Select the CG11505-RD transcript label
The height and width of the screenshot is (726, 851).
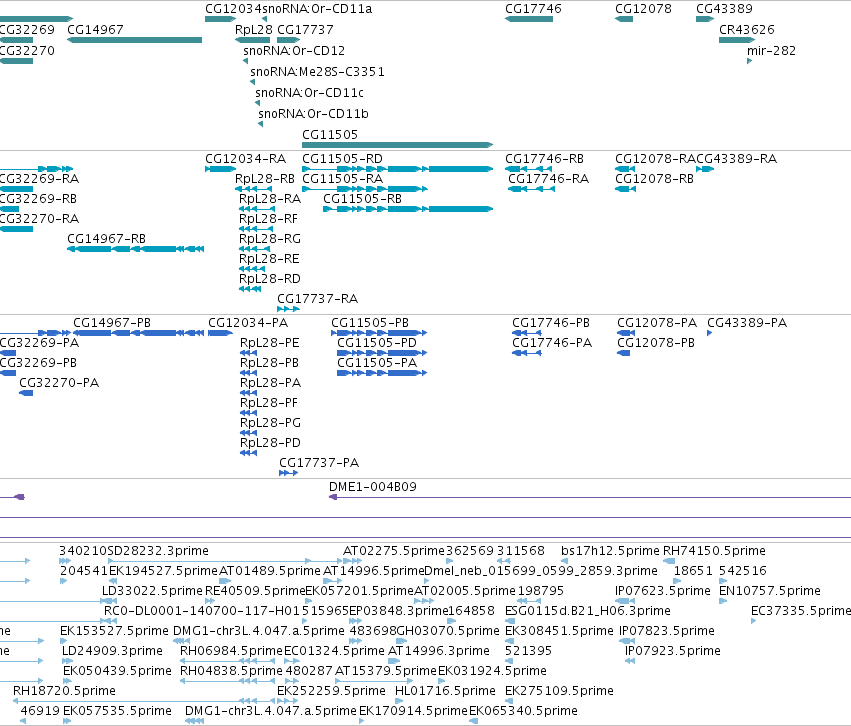(342, 158)
